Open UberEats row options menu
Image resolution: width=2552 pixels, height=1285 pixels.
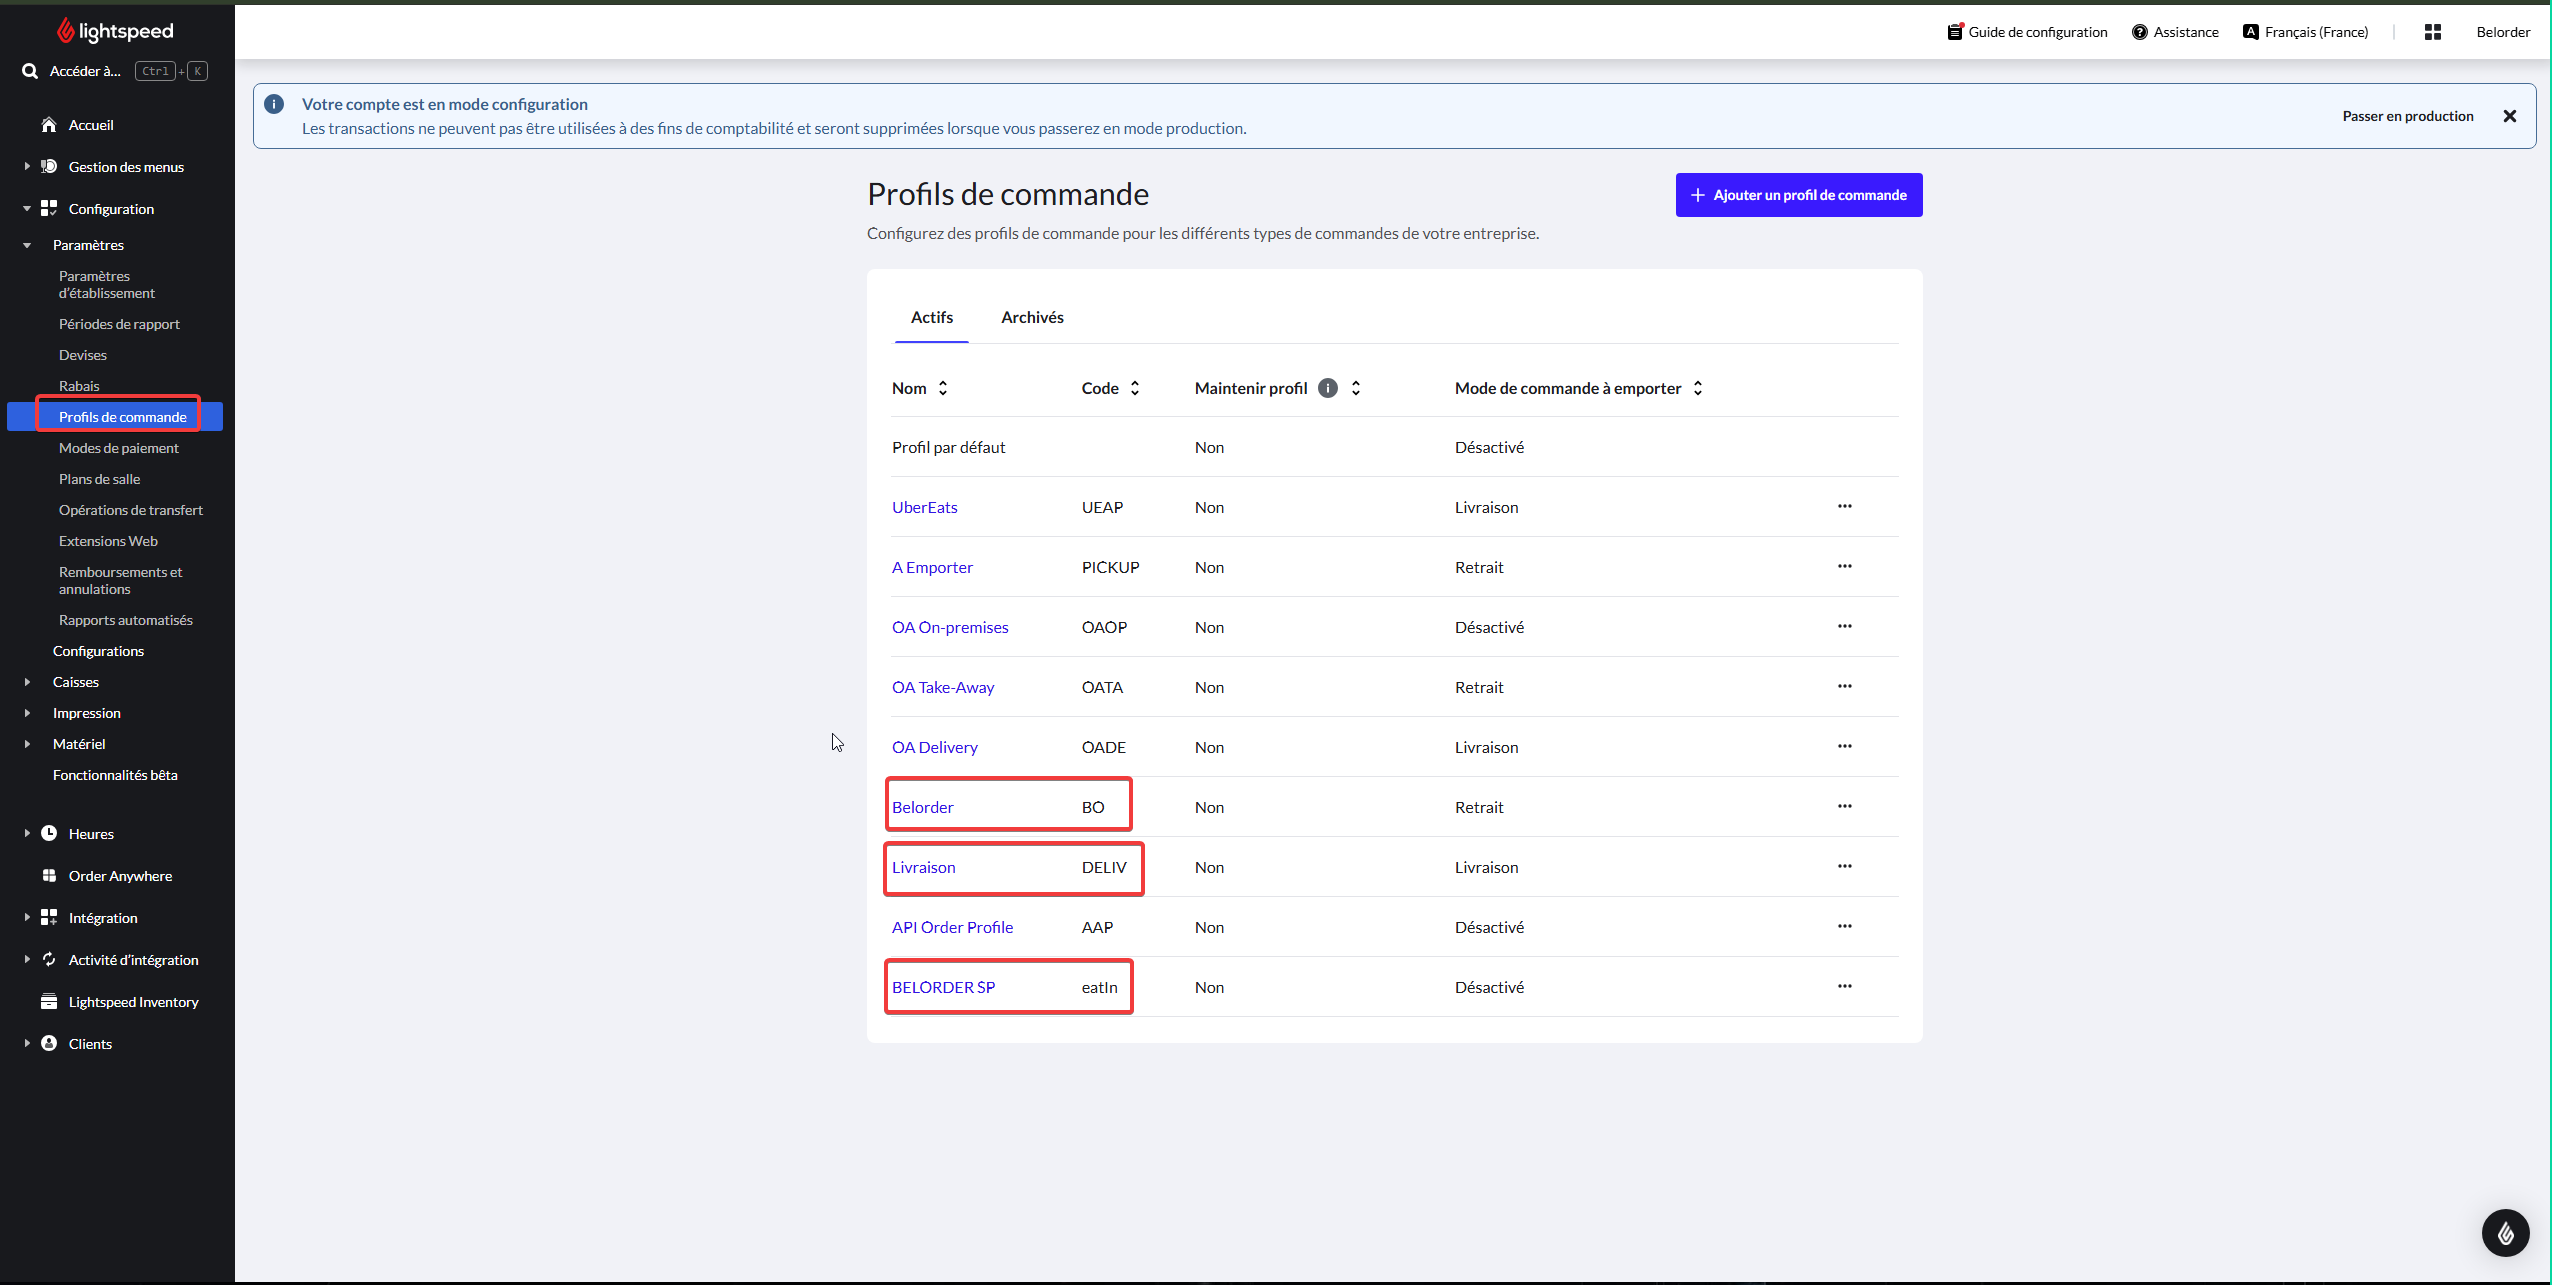point(1845,506)
